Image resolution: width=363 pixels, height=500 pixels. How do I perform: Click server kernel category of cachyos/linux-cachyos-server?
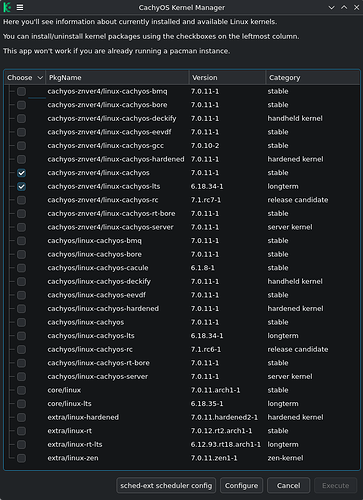[x=290, y=377]
